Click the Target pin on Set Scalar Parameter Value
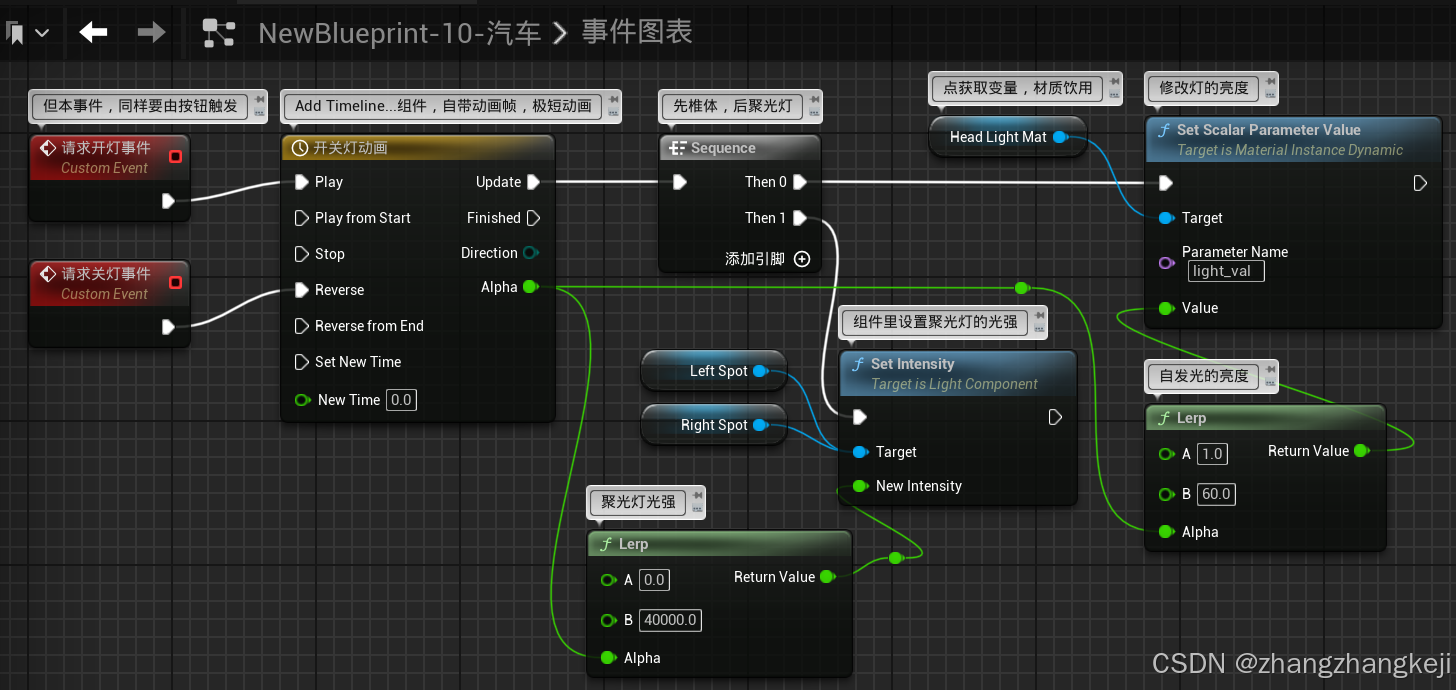Screen dimensions: 1456x690 (1166, 218)
